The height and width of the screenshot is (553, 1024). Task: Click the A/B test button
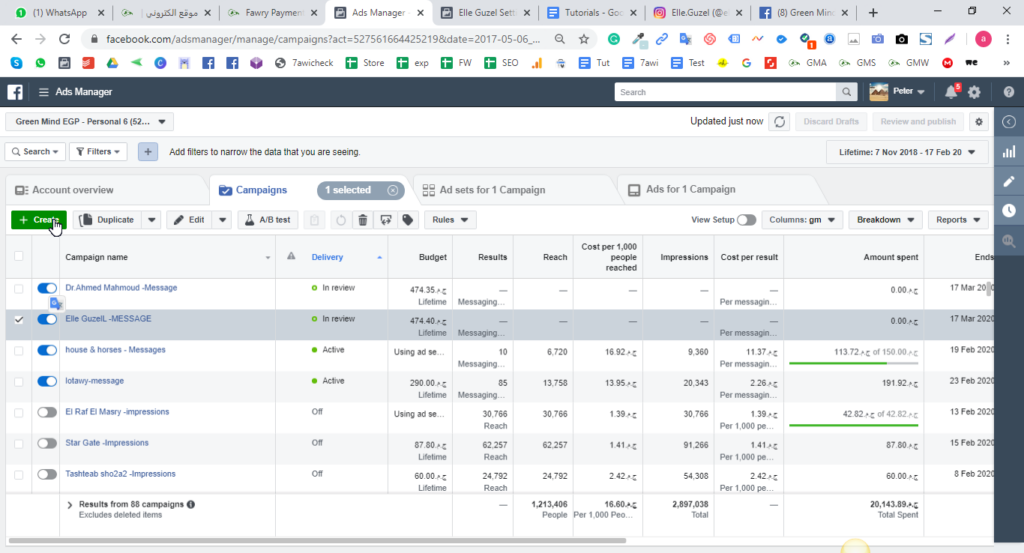tap(268, 220)
